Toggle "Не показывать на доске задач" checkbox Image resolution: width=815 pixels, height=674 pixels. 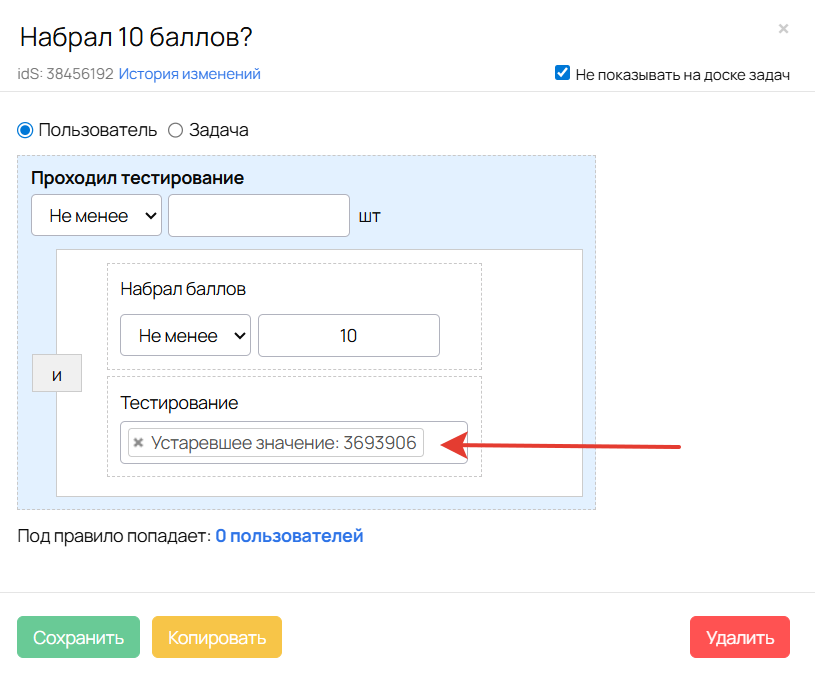(x=563, y=73)
